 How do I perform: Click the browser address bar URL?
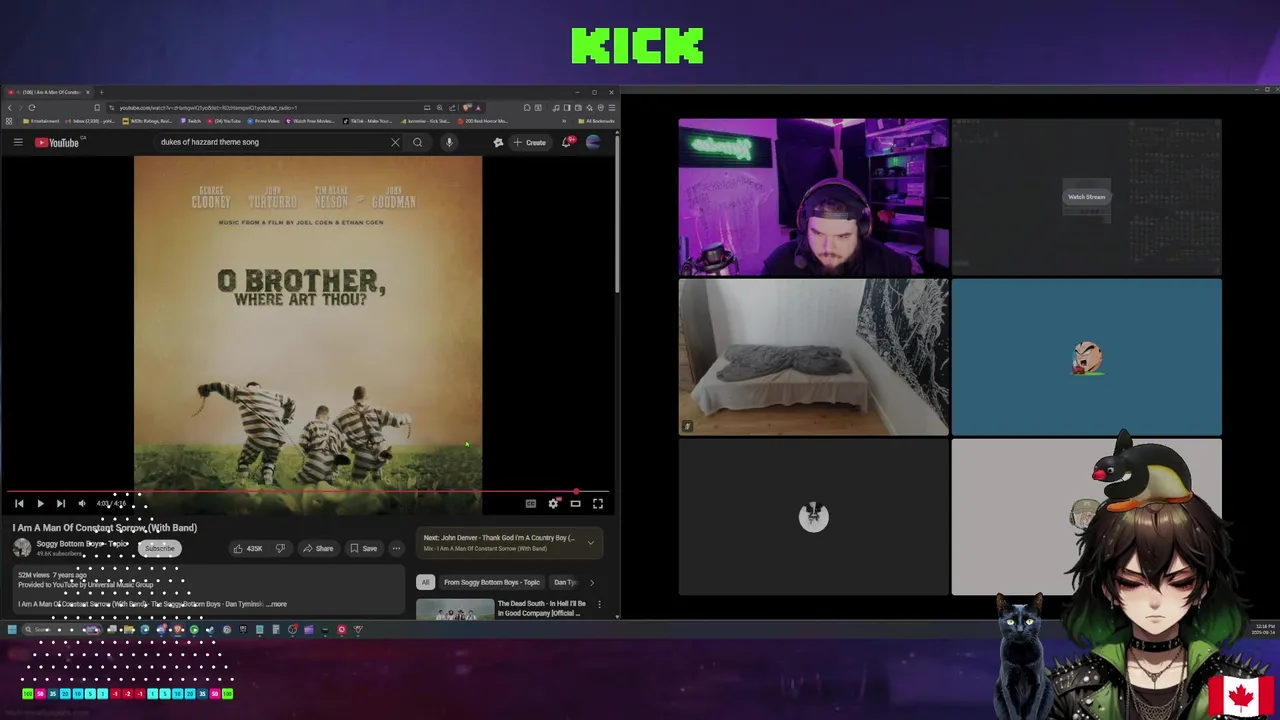(x=207, y=107)
